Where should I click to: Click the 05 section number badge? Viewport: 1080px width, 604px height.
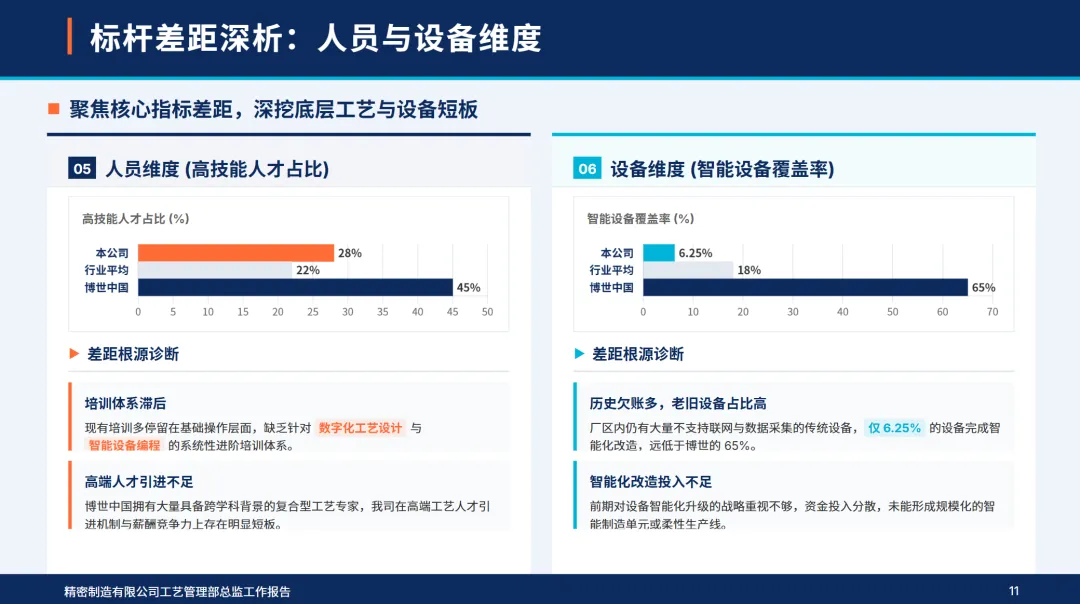(82, 169)
